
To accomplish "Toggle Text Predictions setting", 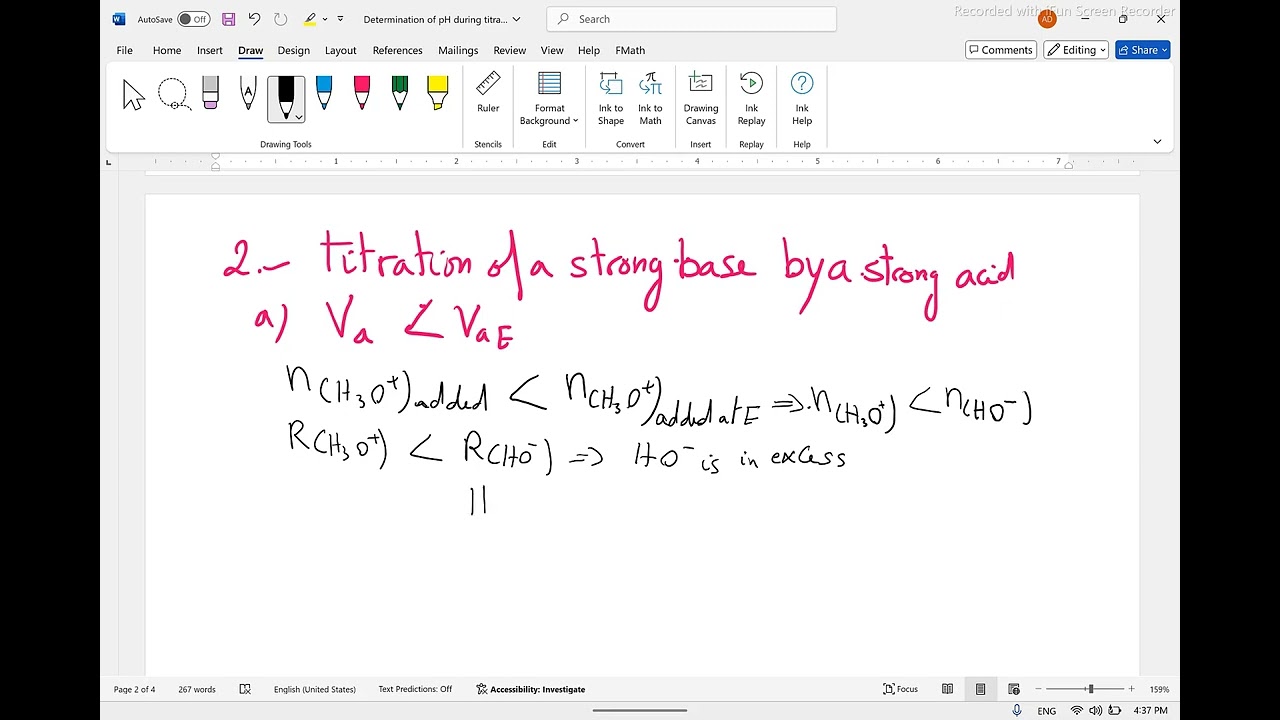I will (415, 689).
